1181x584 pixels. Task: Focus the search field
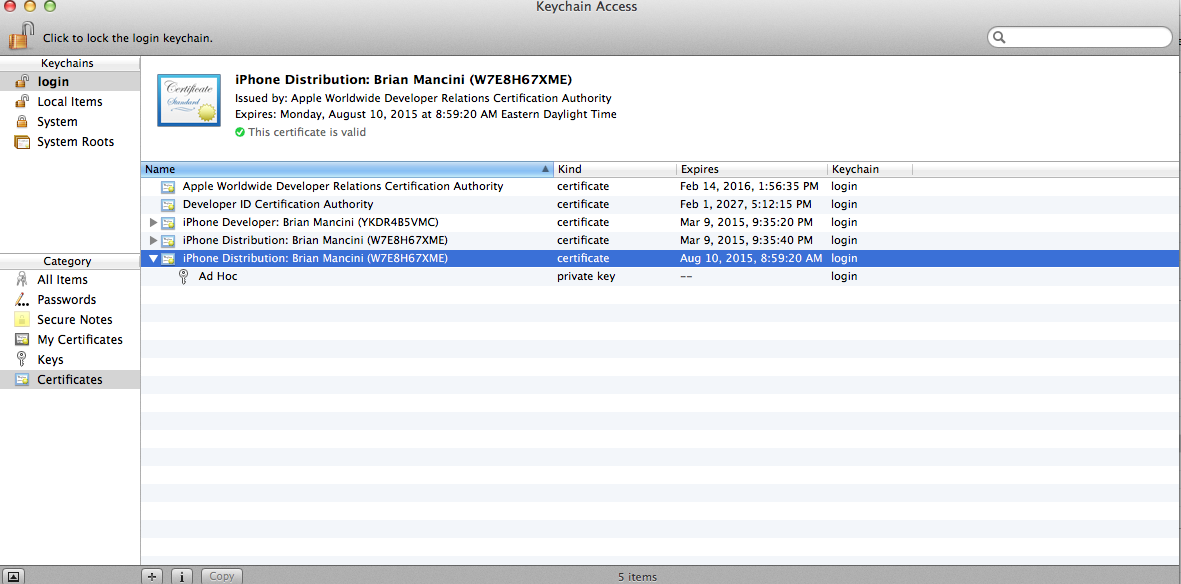point(1080,37)
